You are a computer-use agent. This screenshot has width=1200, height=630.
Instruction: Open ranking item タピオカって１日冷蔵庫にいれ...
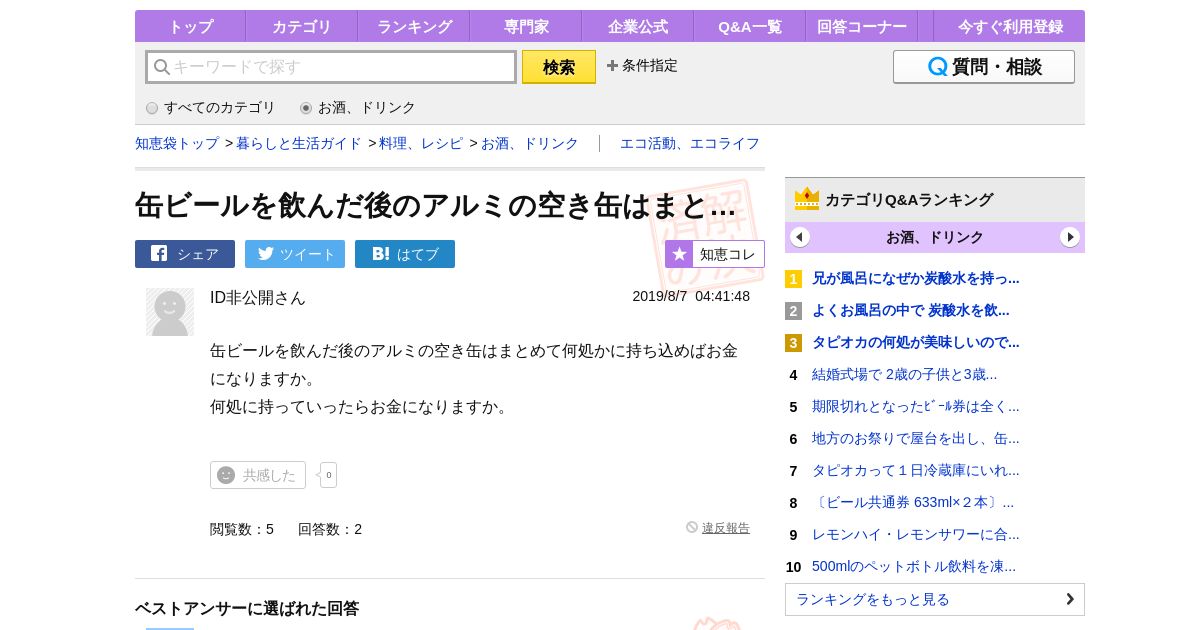coord(916,470)
